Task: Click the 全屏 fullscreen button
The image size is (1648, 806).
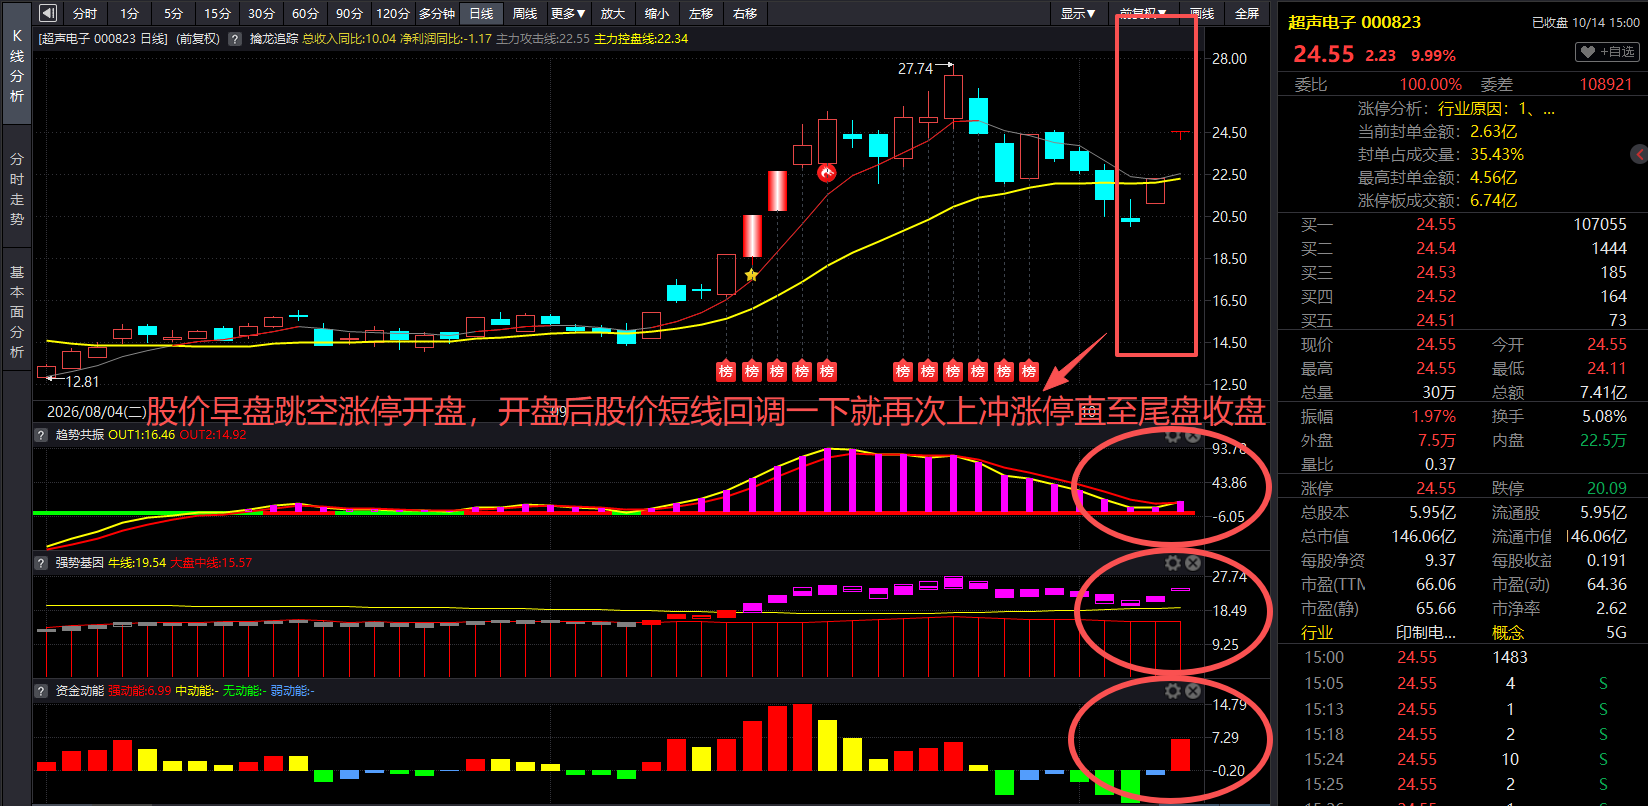Action: click(1247, 13)
